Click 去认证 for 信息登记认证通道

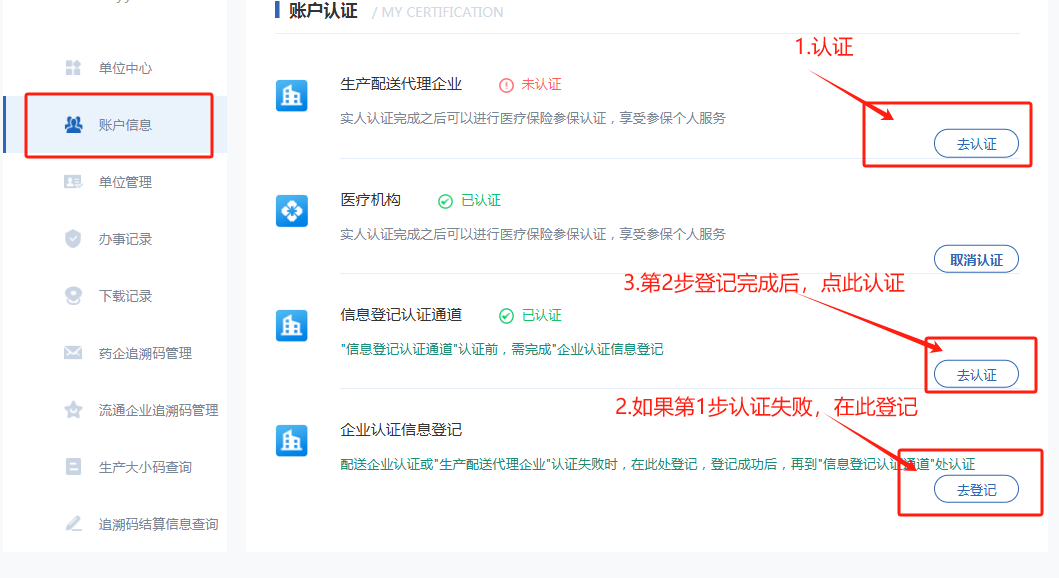pyautogui.click(x=976, y=375)
